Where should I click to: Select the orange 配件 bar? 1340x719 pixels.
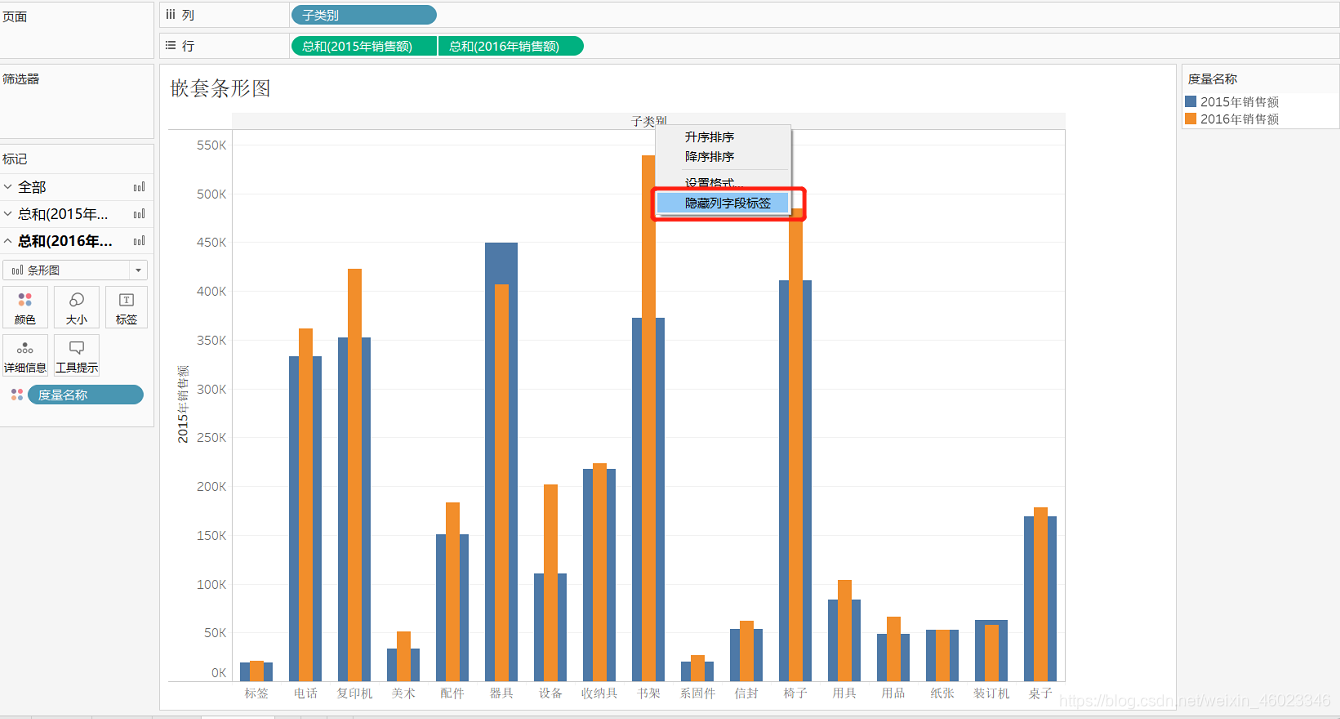[x=452, y=592]
